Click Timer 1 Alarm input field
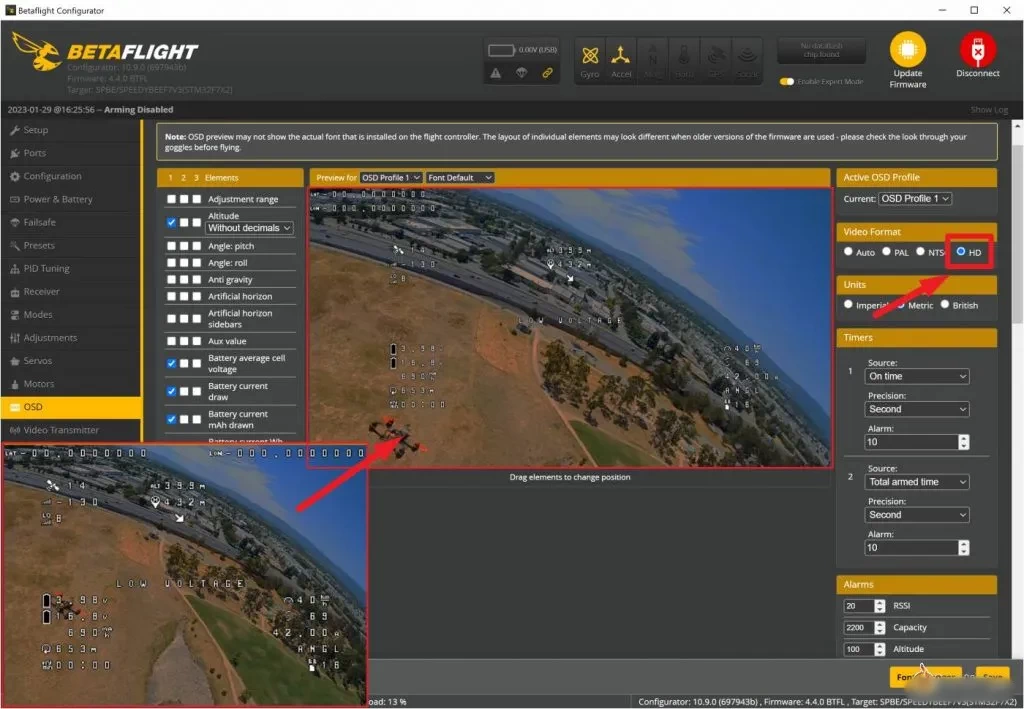Screen dimensions: 1024x709 point(911,442)
